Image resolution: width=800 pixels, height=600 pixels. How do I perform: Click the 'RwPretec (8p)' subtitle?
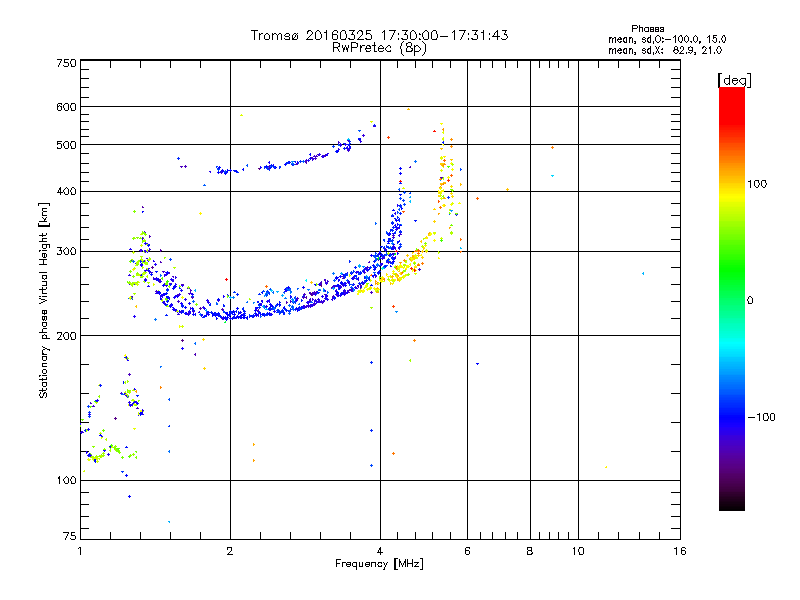click(x=379, y=48)
